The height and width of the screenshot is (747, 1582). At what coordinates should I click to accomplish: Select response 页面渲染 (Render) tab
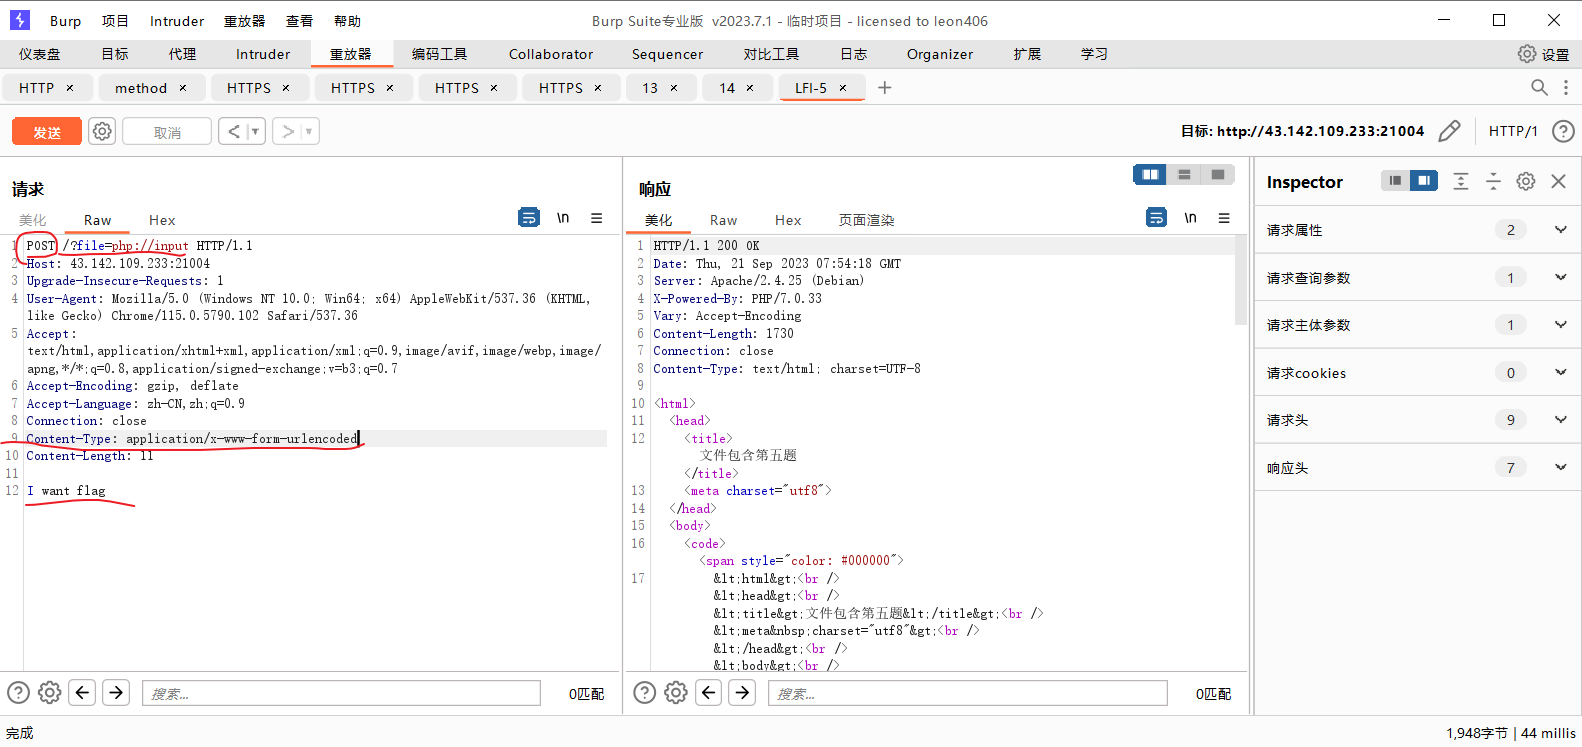(866, 220)
